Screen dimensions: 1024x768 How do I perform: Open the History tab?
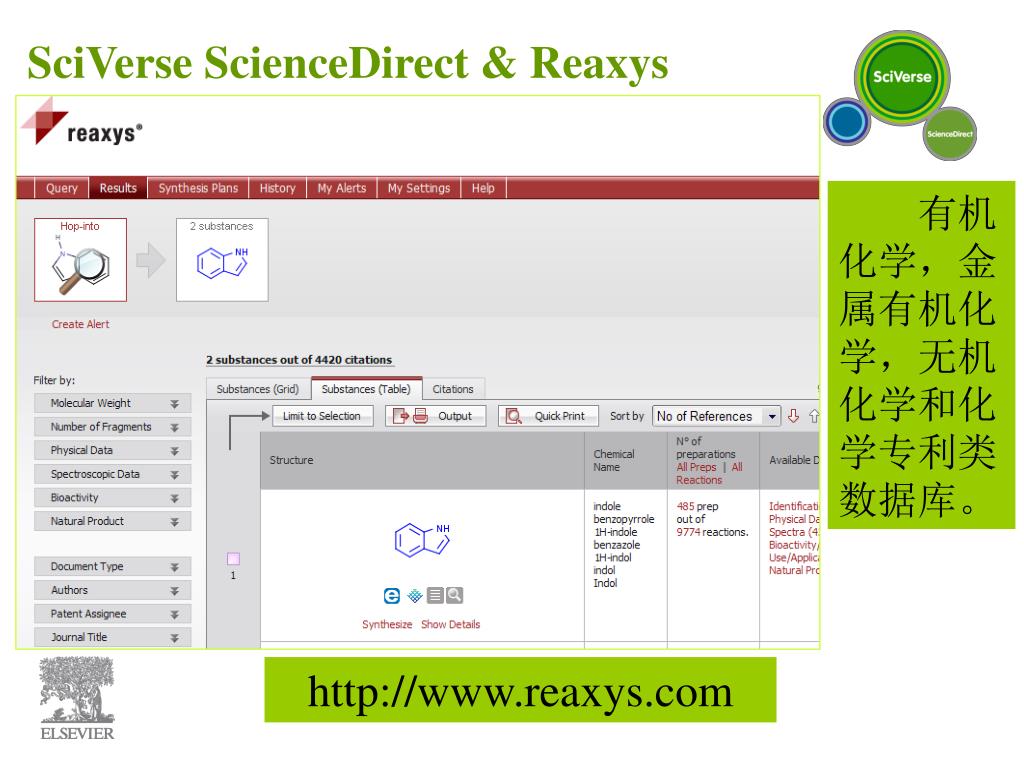278,188
